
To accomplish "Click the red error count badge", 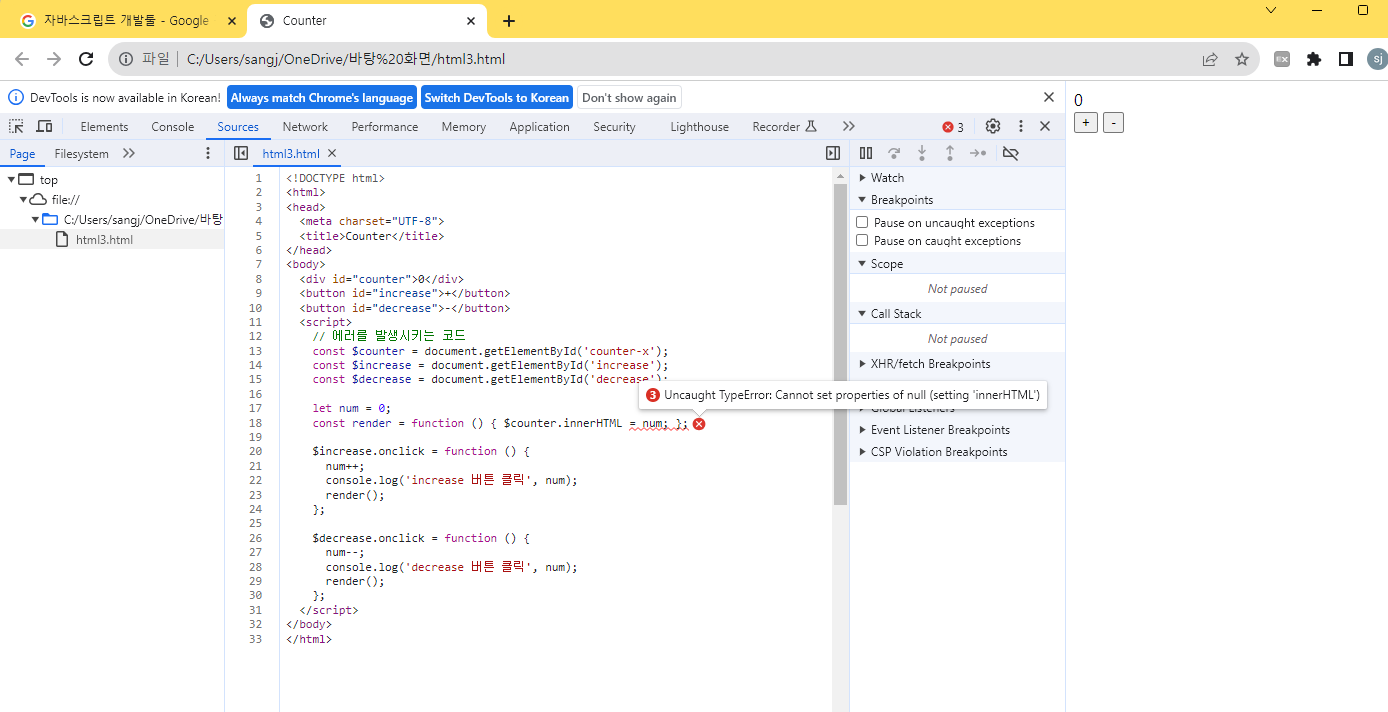I will click(x=953, y=127).
